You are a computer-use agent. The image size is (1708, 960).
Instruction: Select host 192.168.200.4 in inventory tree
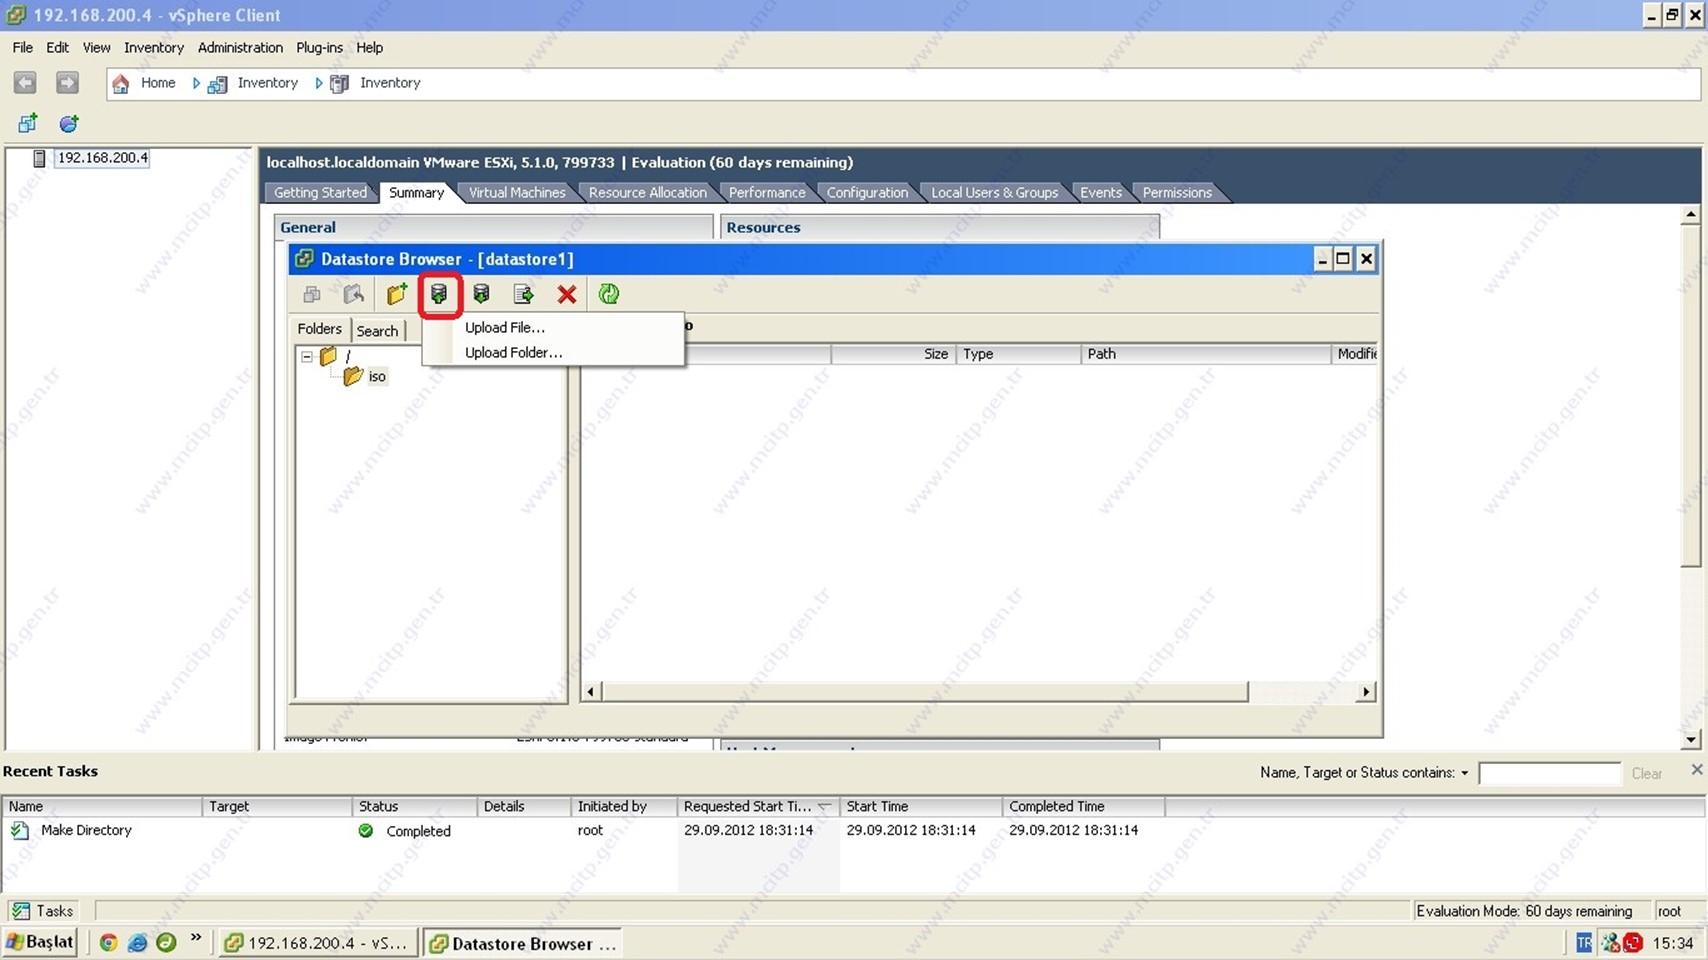point(102,158)
